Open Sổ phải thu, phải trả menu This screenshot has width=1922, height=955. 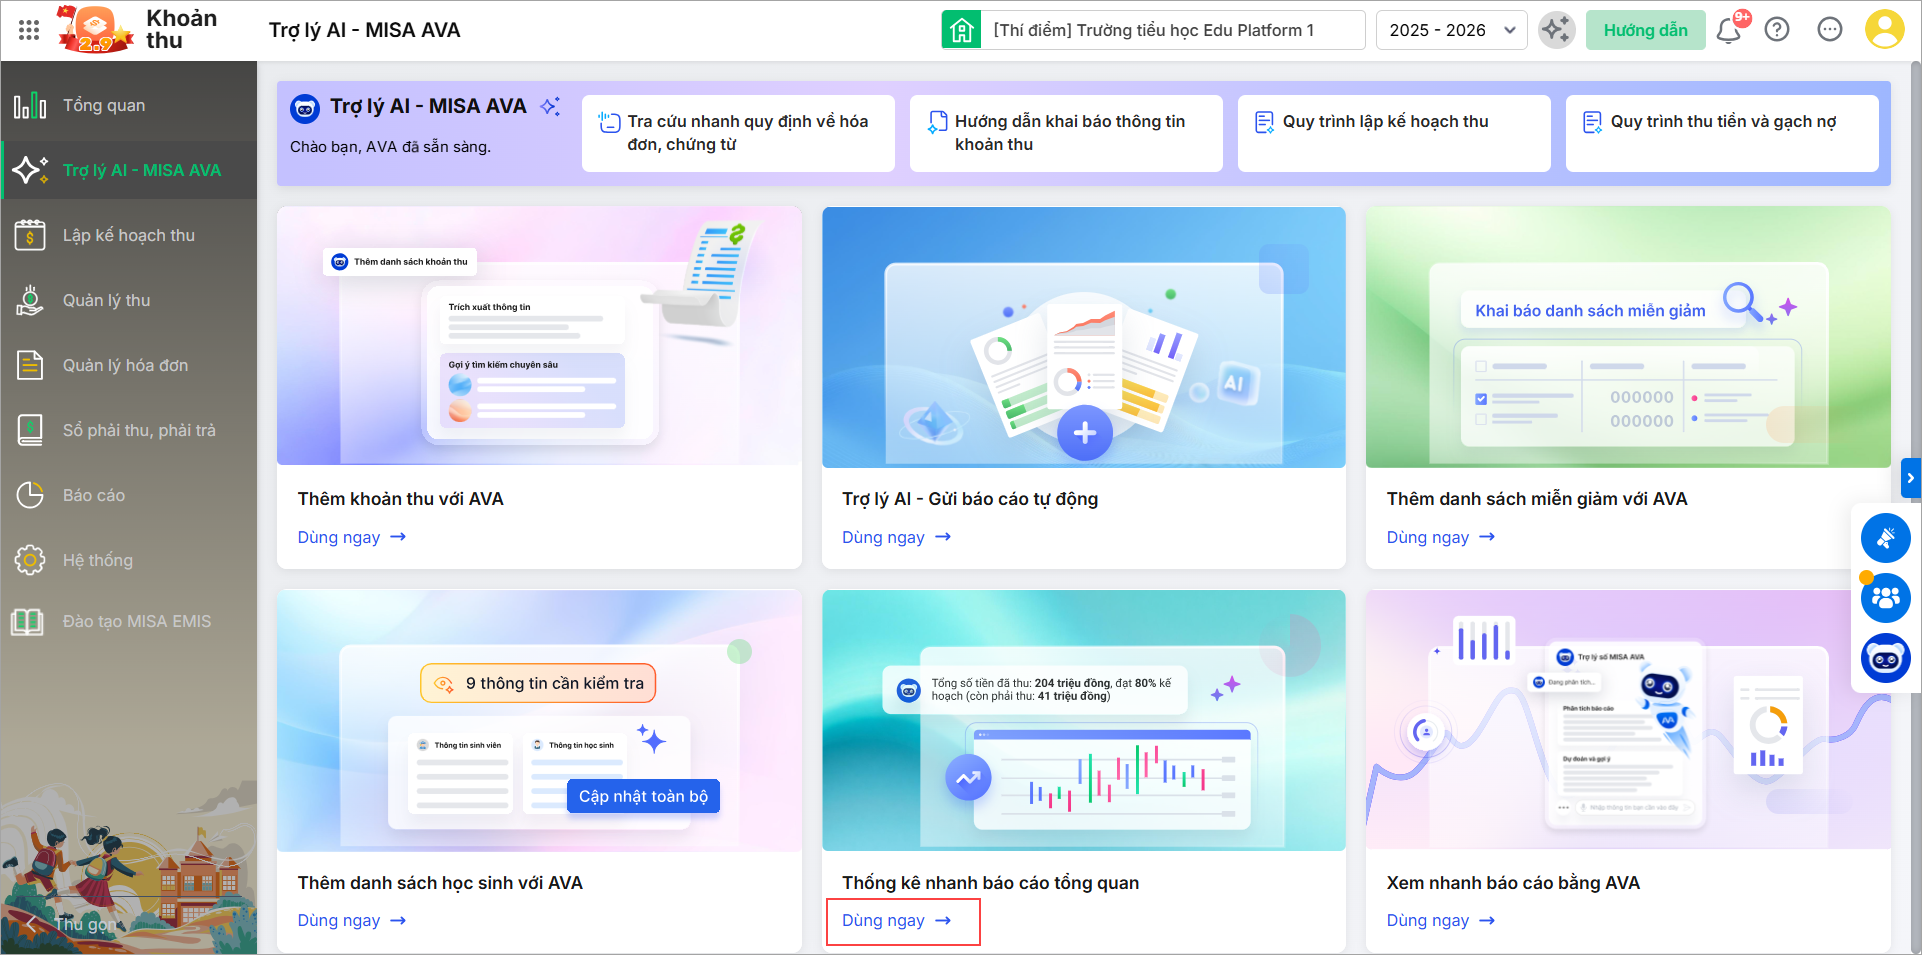(x=129, y=430)
